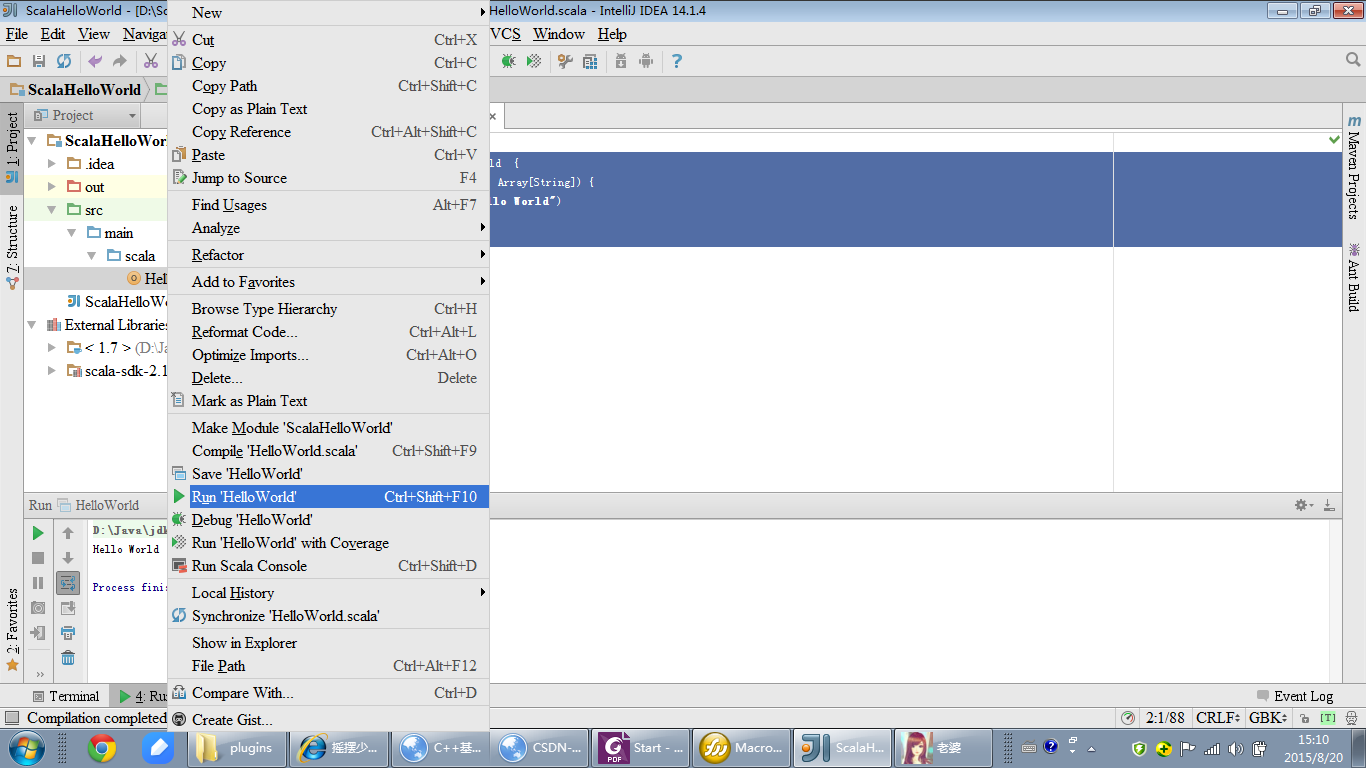Expand the .idea folder tree node
The width and height of the screenshot is (1366, 768).
[52, 163]
